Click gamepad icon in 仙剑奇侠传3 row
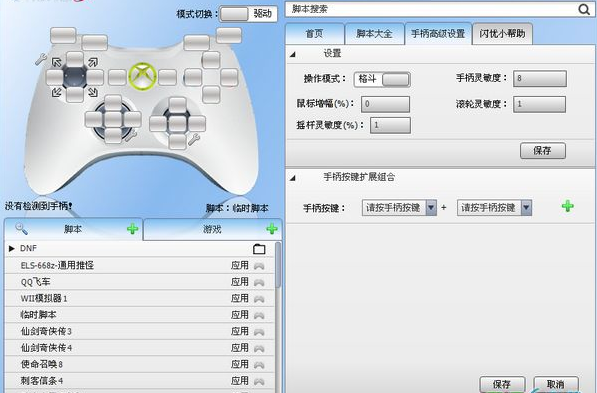The image size is (597, 393). click(x=259, y=332)
